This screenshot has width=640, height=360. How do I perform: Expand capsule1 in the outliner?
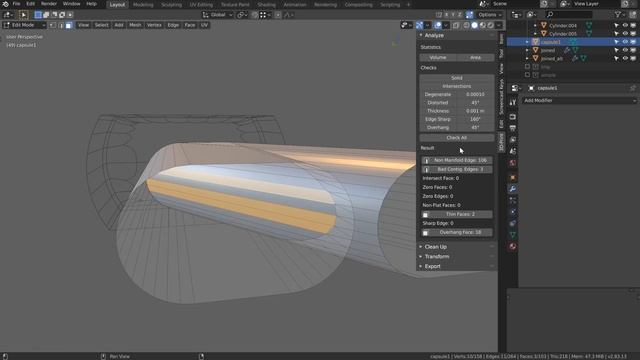point(527,42)
